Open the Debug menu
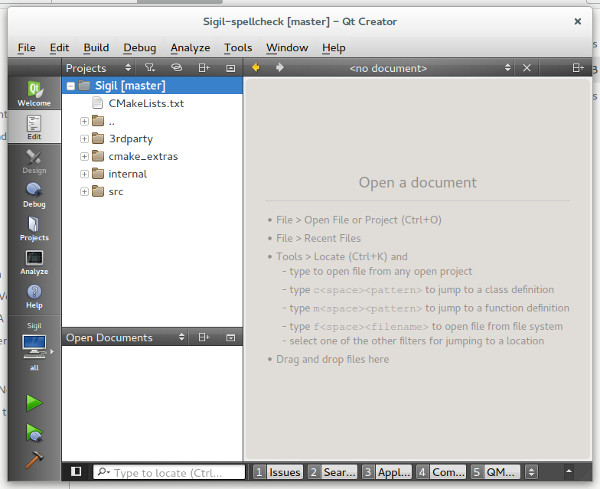 (140, 48)
